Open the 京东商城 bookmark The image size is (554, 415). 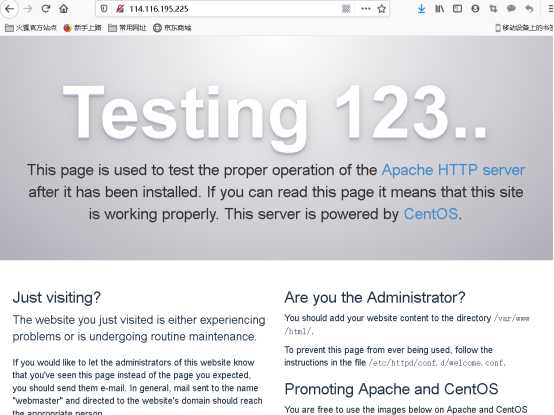pyautogui.click(x=172, y=28)
